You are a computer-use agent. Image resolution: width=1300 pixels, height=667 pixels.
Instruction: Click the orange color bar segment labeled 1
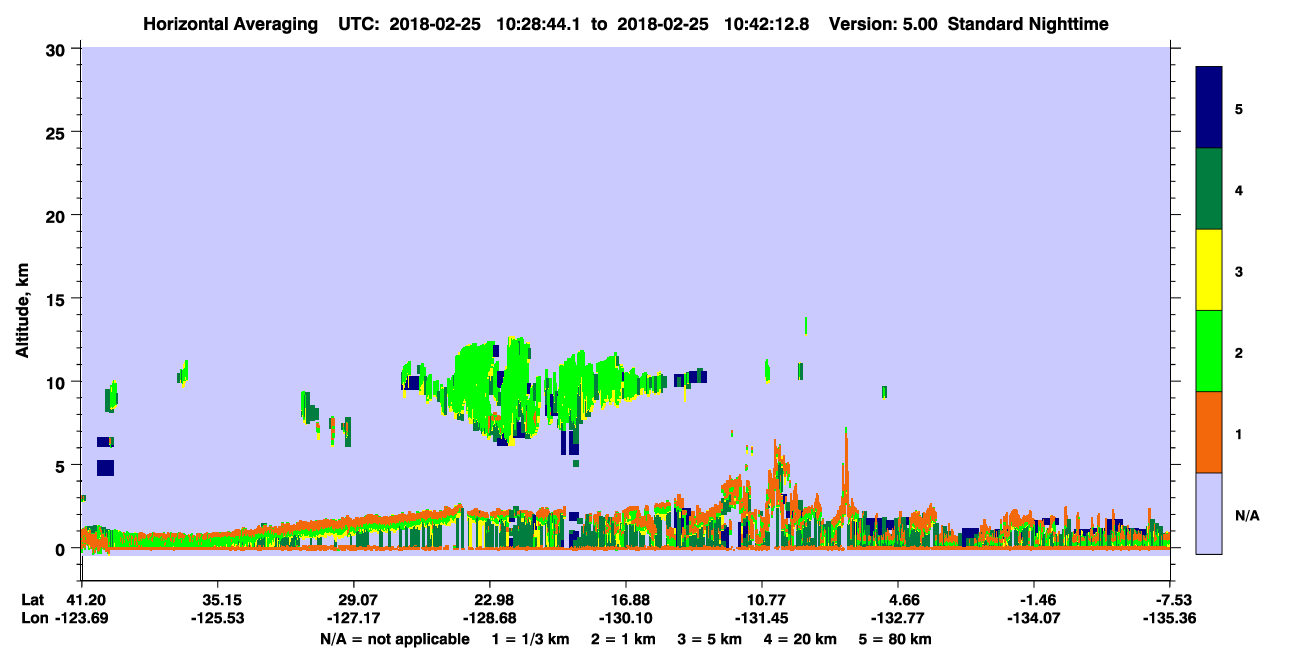point(1209,432)
